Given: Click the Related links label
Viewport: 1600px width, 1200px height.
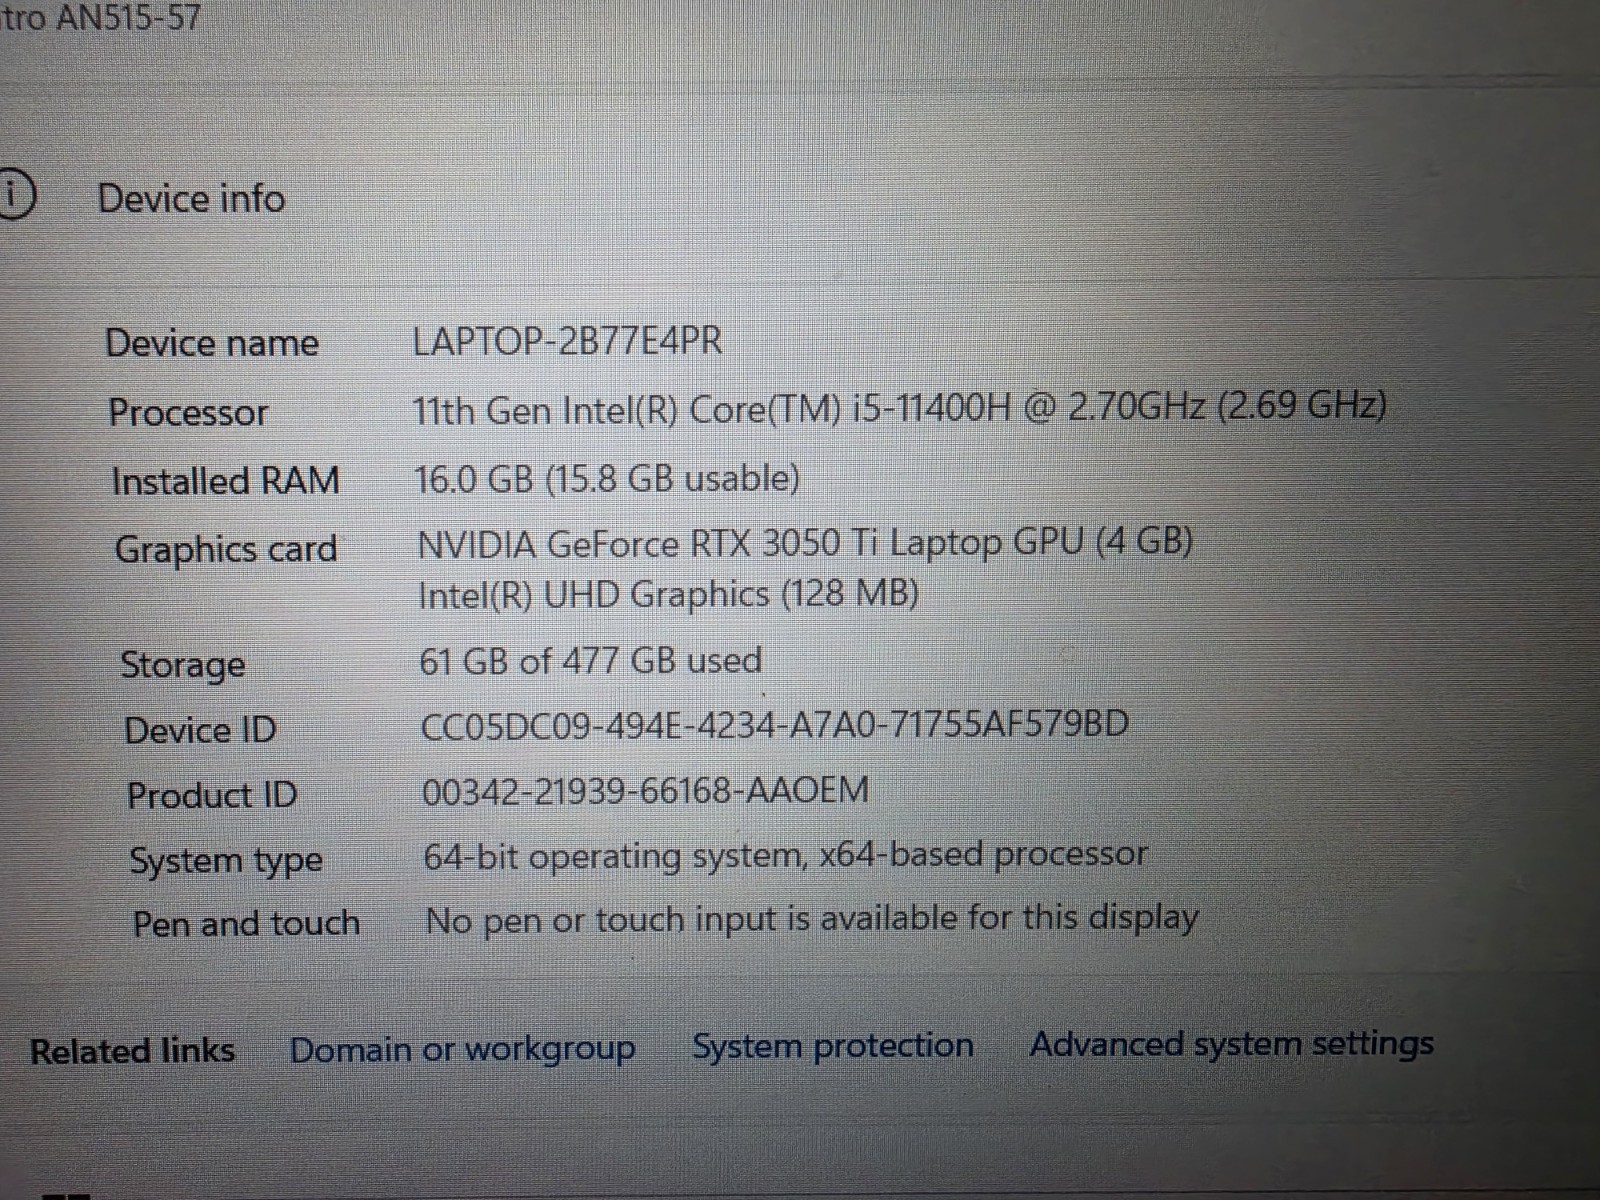Looking at the screenshot, I should 132,1051.
